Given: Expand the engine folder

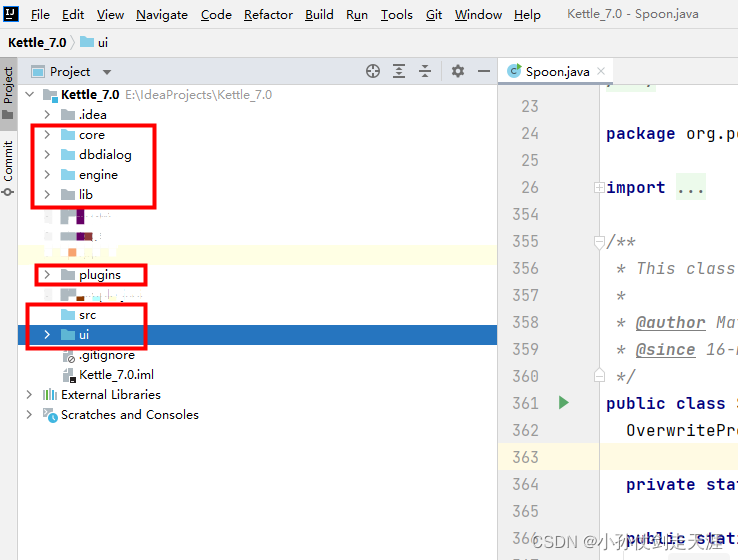Looking at the screenshot, I should pyautogui.click(x=47, y=175).
